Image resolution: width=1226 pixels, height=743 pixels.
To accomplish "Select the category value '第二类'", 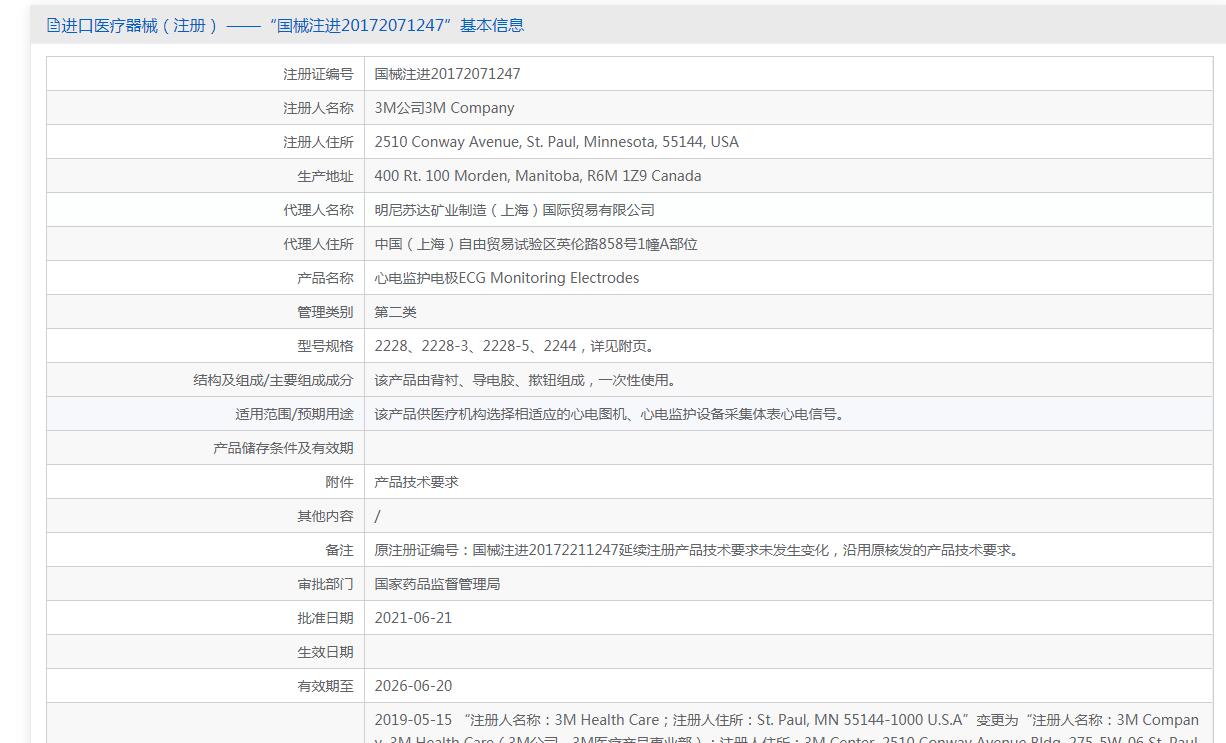I will click(x=396, y=312).
